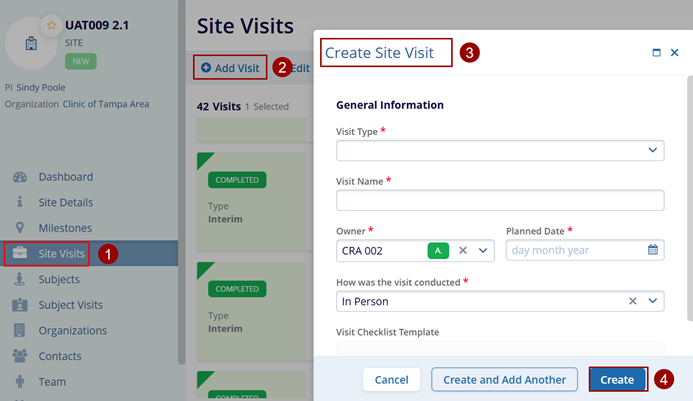Click the Milestones location pin icon

click(19, 228)
